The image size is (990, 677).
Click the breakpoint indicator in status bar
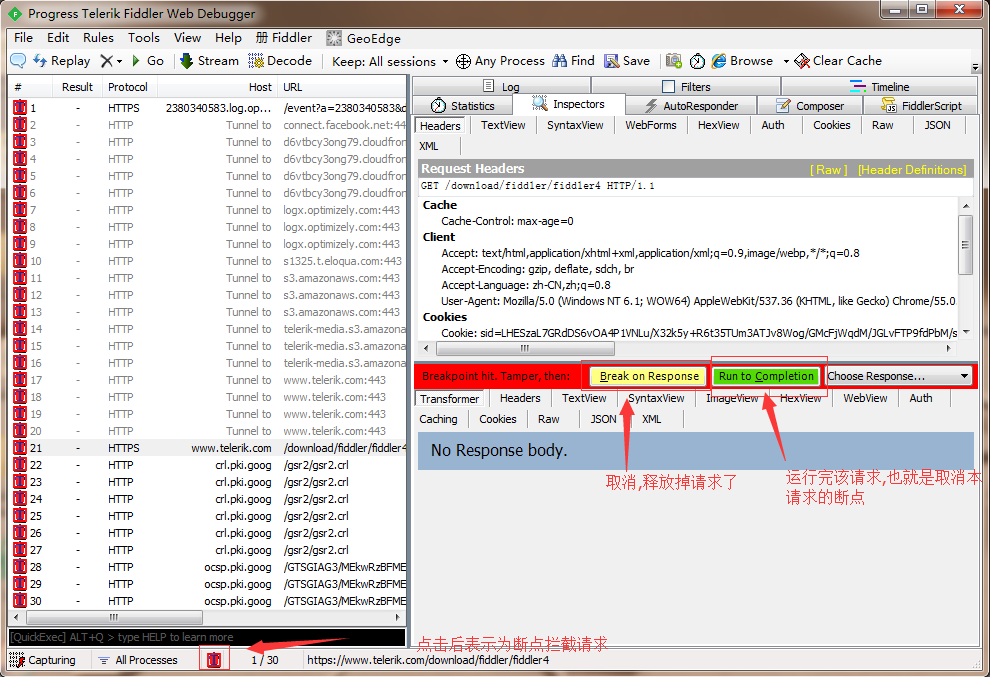click(214, 660)
